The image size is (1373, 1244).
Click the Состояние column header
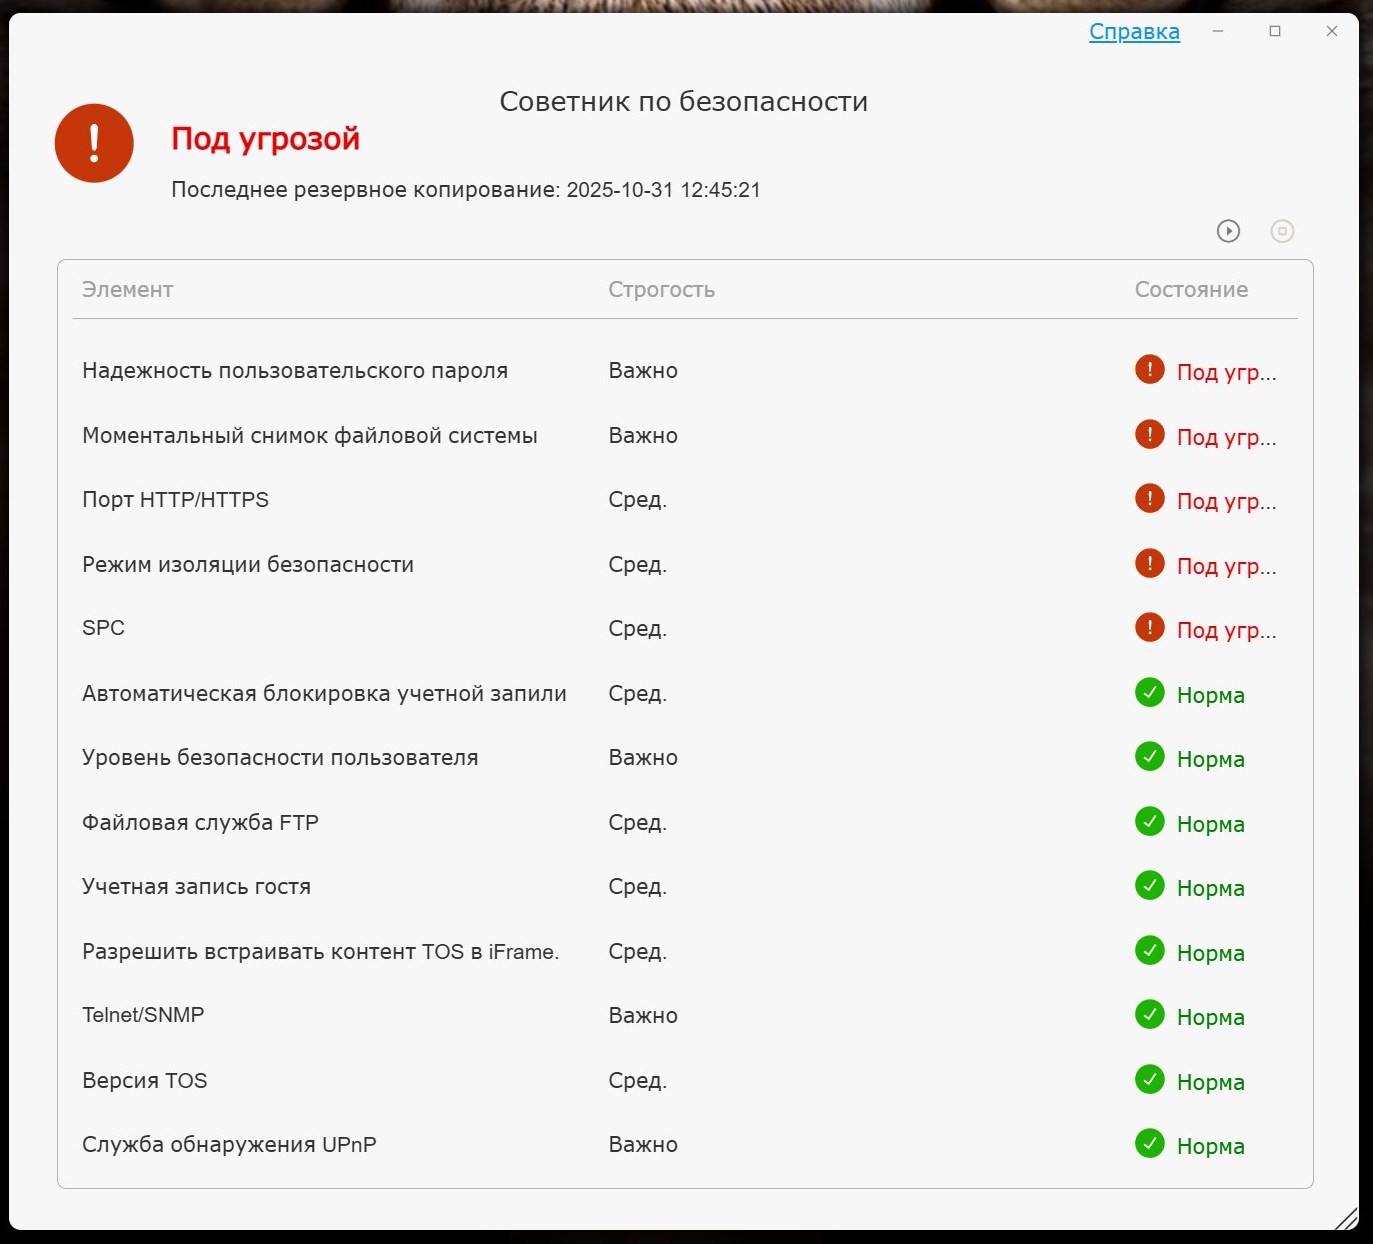tap(1190, 290)
